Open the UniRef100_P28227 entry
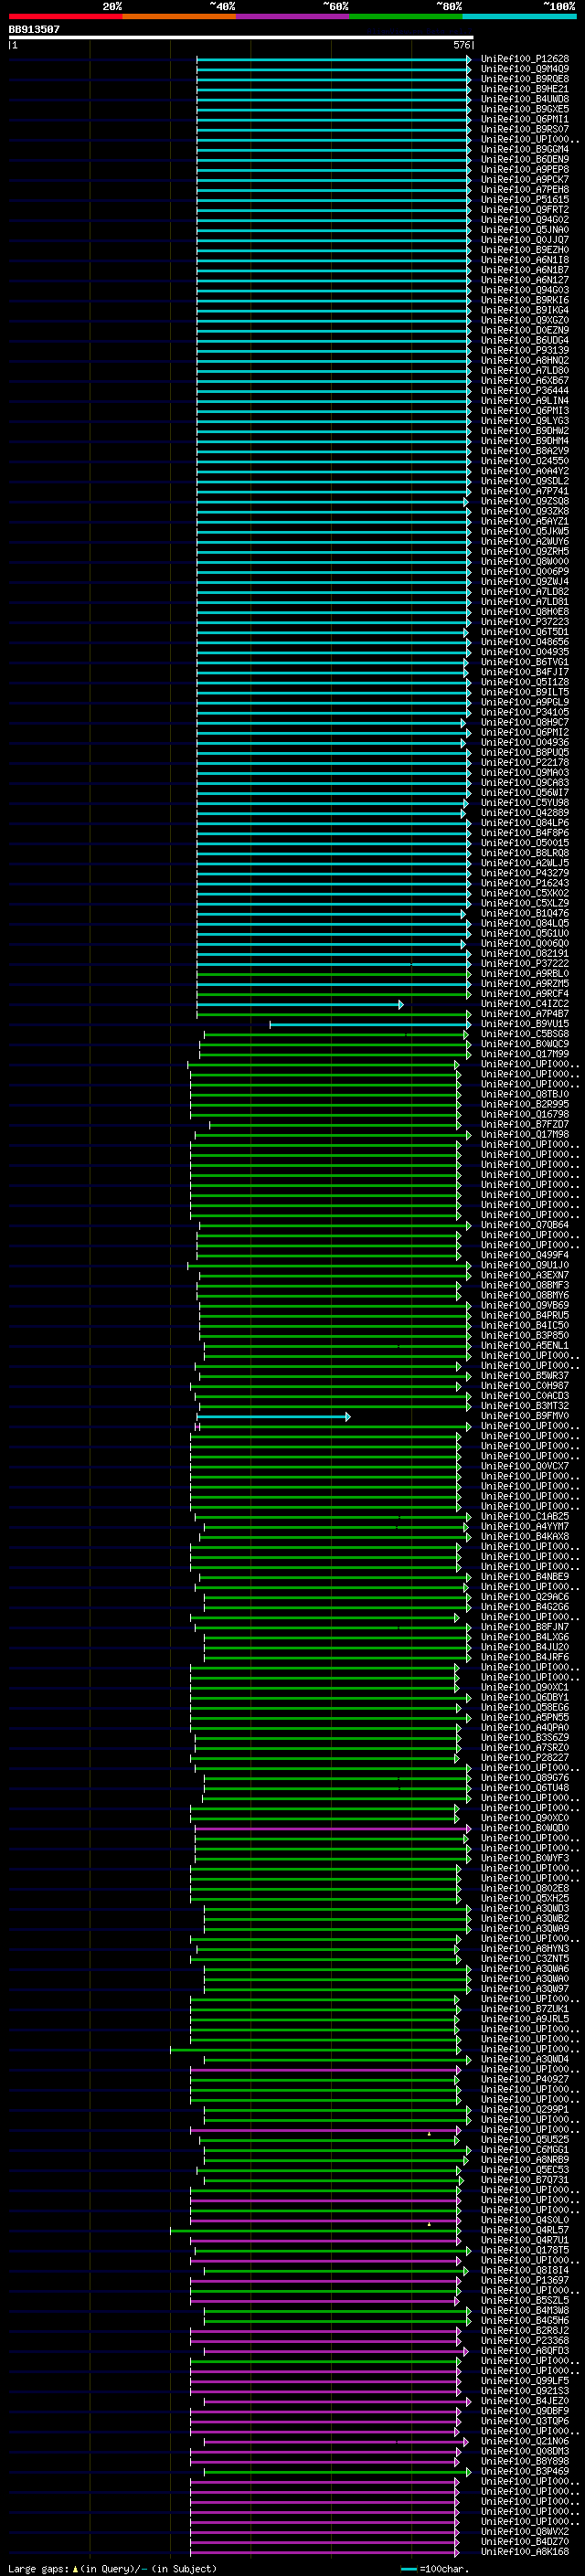This screenshot has width=585, height=2576. [x=524, y=1758]
